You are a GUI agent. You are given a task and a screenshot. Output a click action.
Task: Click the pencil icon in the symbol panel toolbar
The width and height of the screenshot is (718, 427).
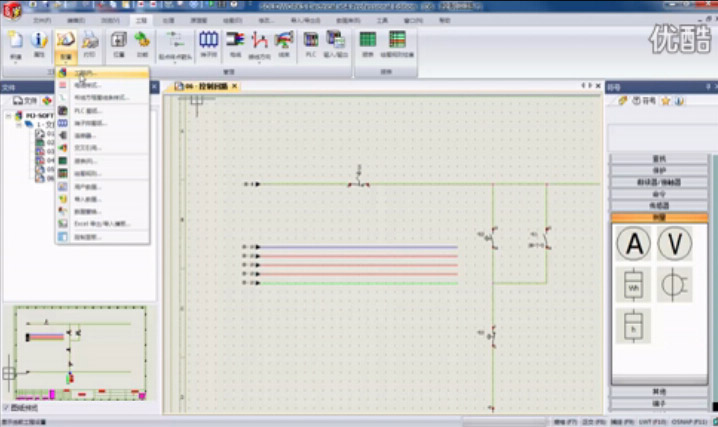tap(622, 101)
